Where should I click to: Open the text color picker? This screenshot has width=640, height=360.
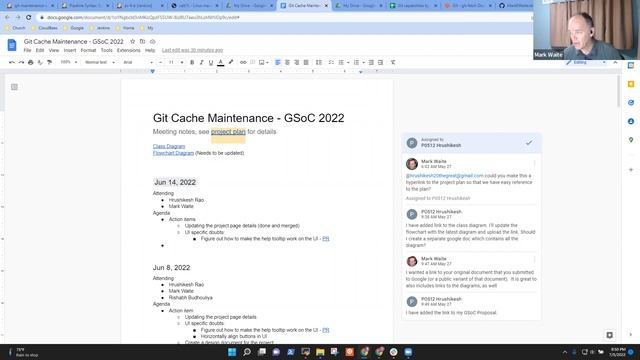coord(220,62)
